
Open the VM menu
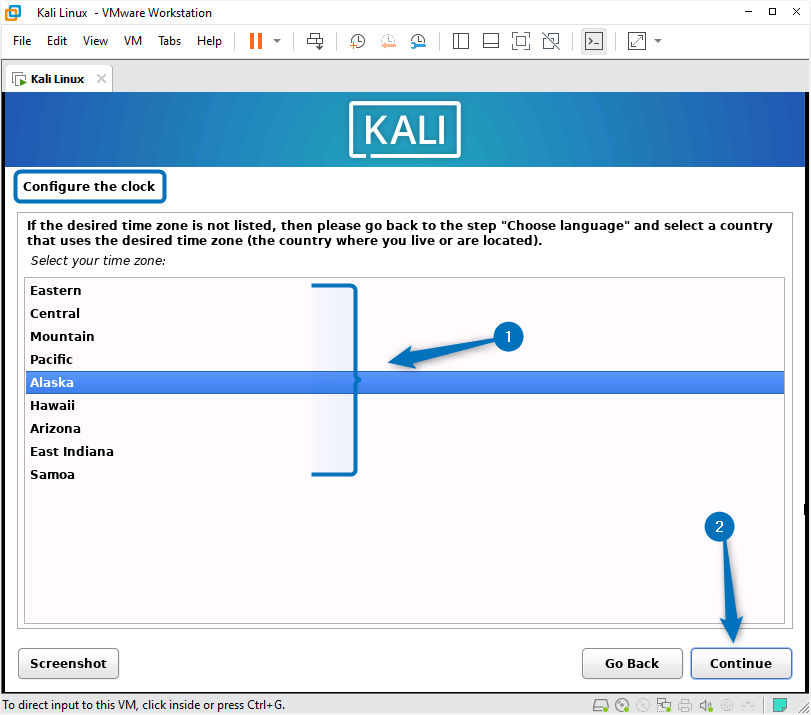tap(133, 41)
